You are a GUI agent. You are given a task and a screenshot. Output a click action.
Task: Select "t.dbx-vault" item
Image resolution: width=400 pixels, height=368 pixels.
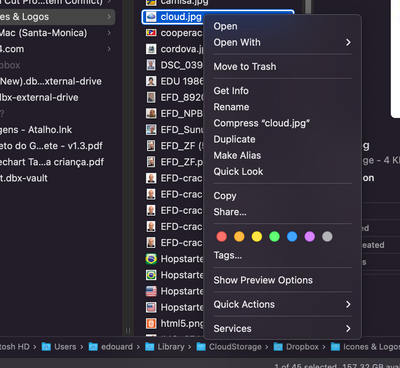point(24,178)
